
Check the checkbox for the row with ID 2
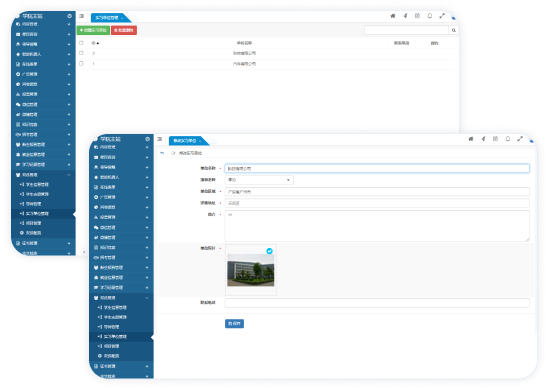point(81,53)
